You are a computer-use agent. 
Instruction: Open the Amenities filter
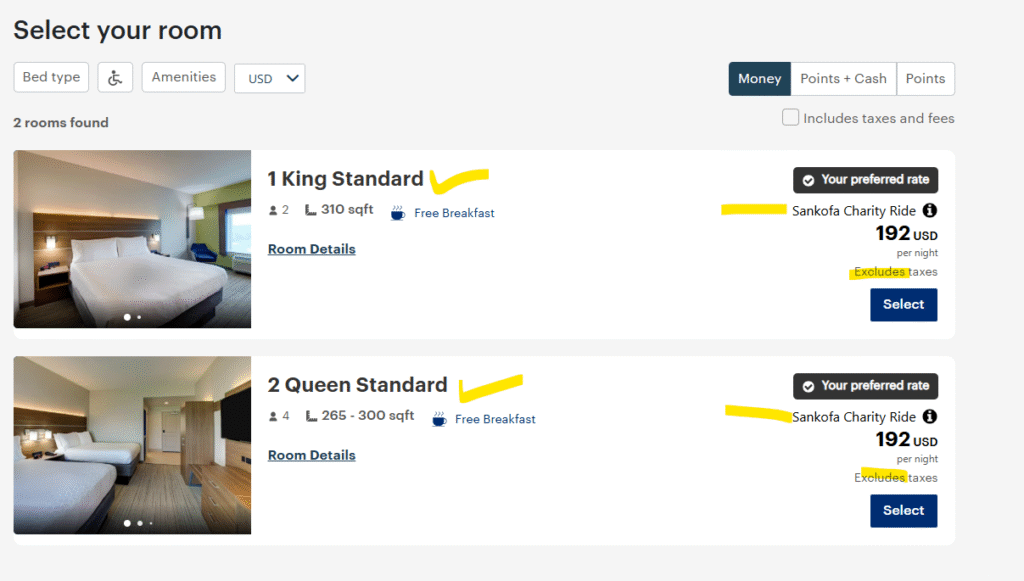183,78
